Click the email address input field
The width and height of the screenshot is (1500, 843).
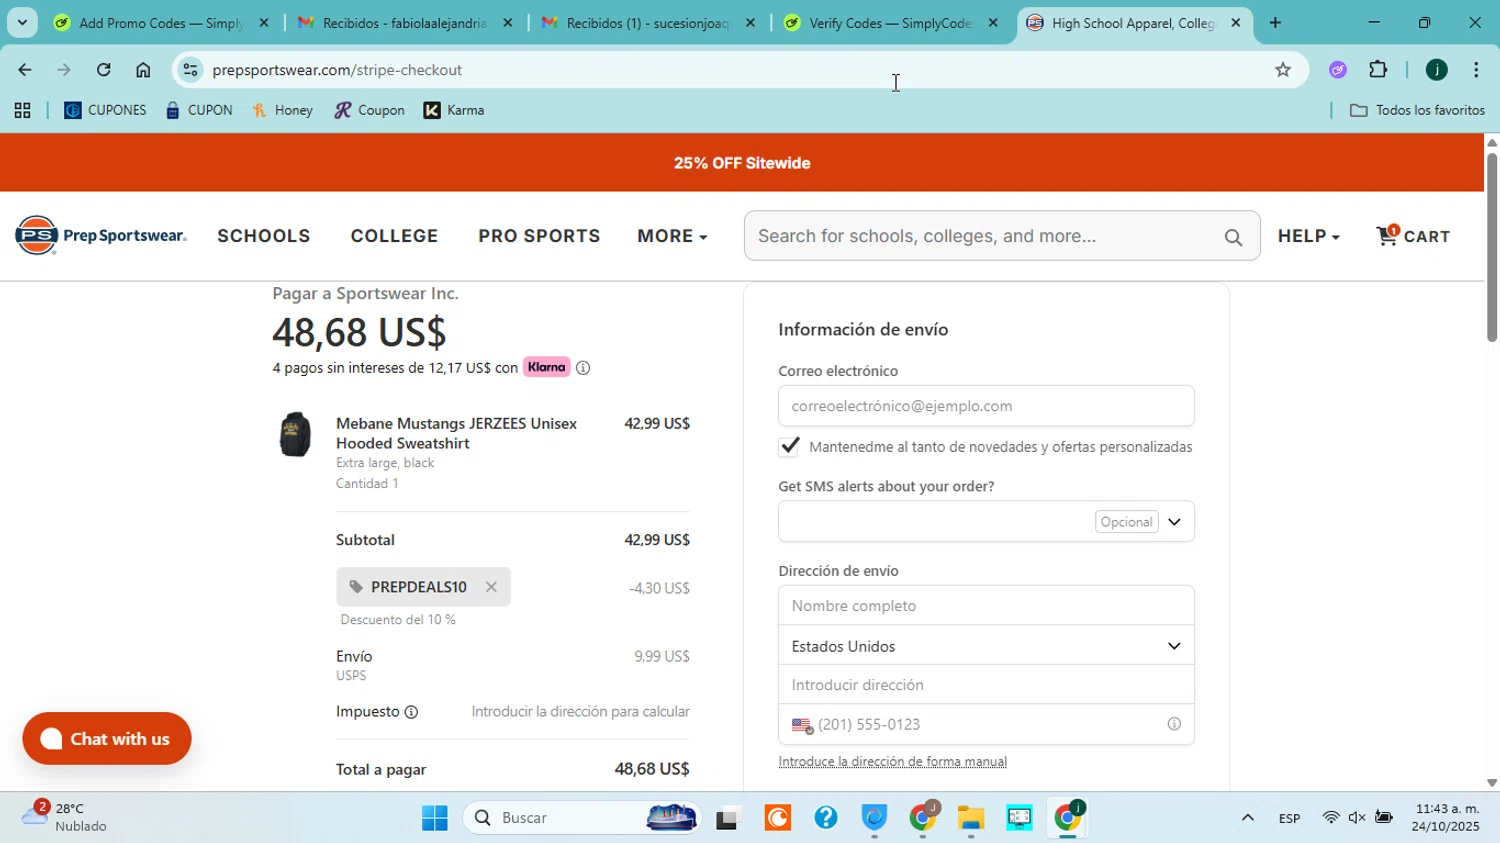coord(986,406)
